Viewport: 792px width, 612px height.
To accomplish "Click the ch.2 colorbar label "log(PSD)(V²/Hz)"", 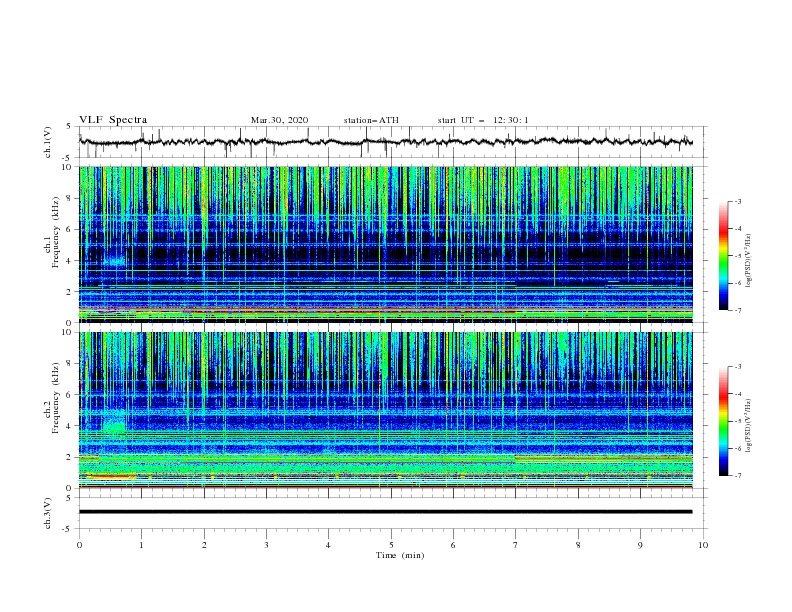I will click(x=749, y=426).
